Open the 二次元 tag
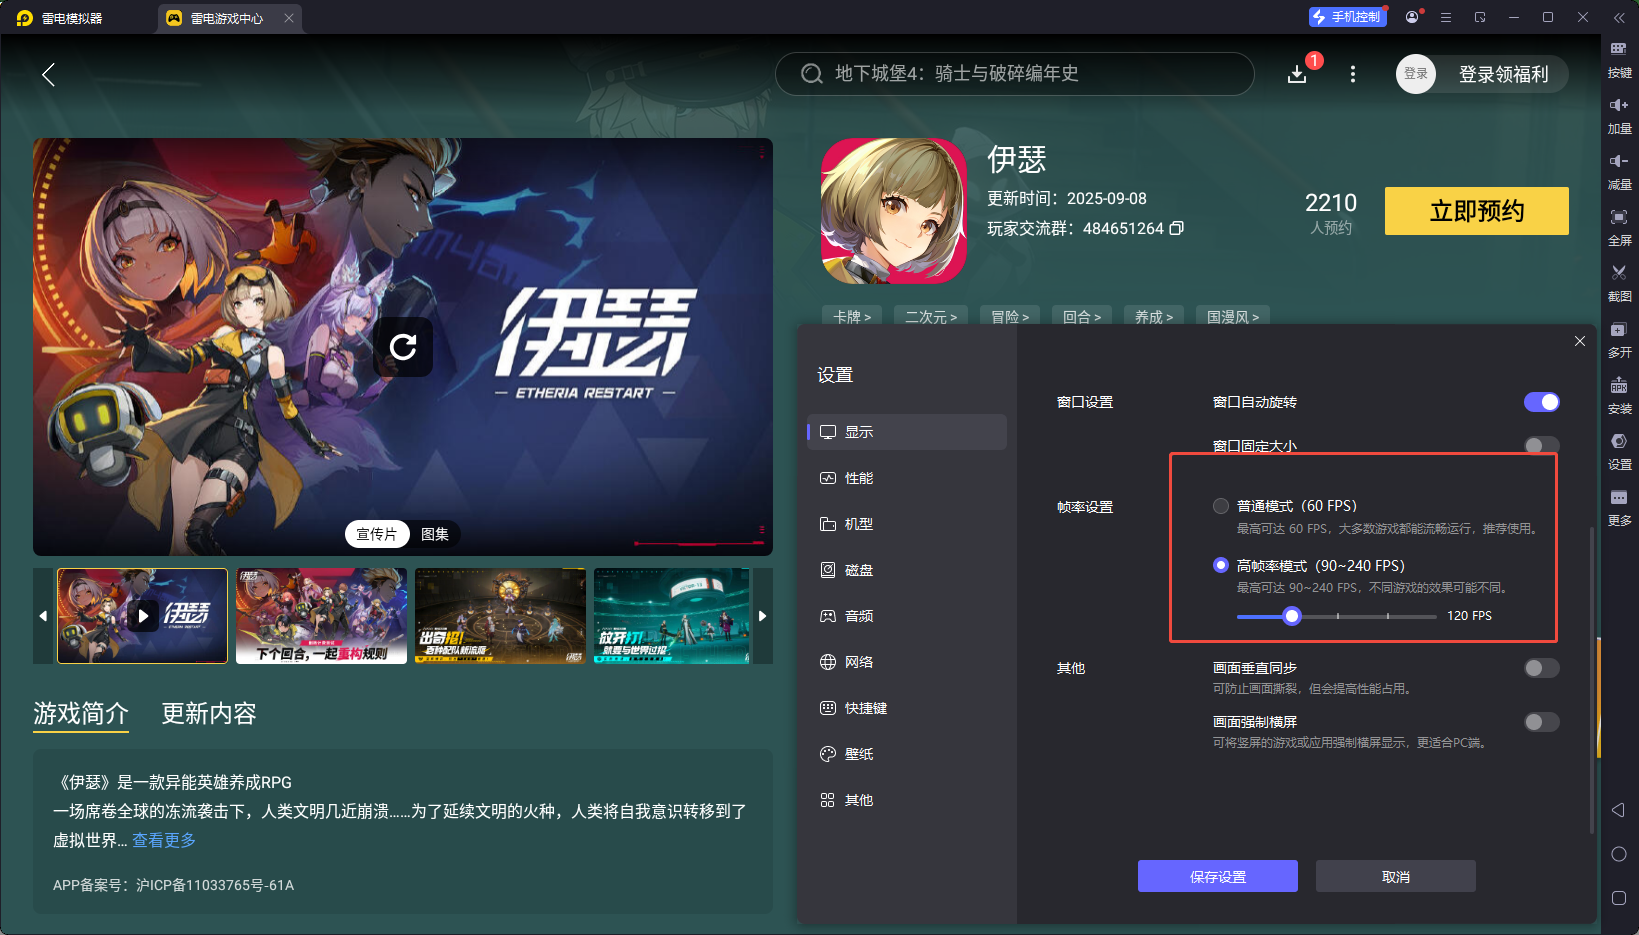This screenshot has height=935, width=1639. pos(931,316)
